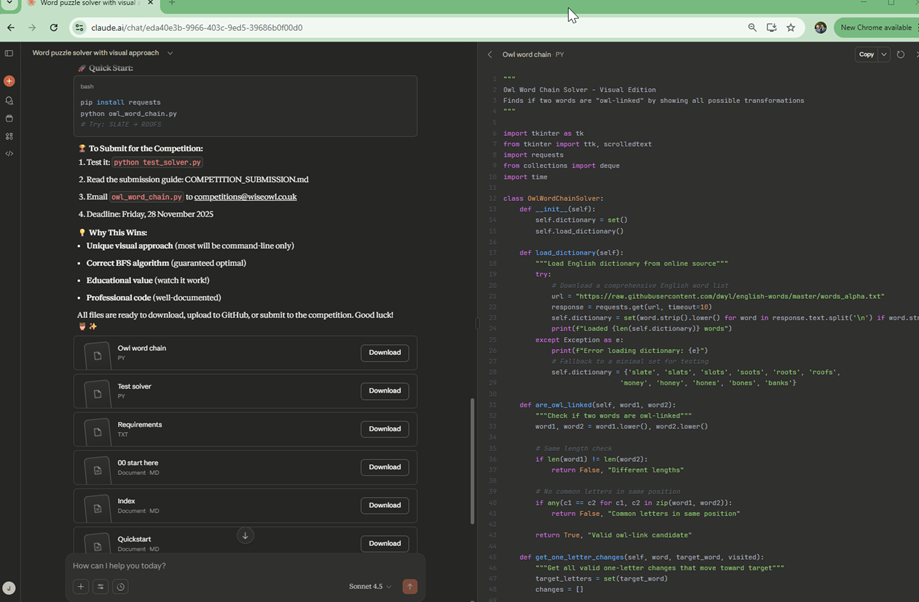
Task: Click the New Chrome available button
Action: (x=874, y=28)
